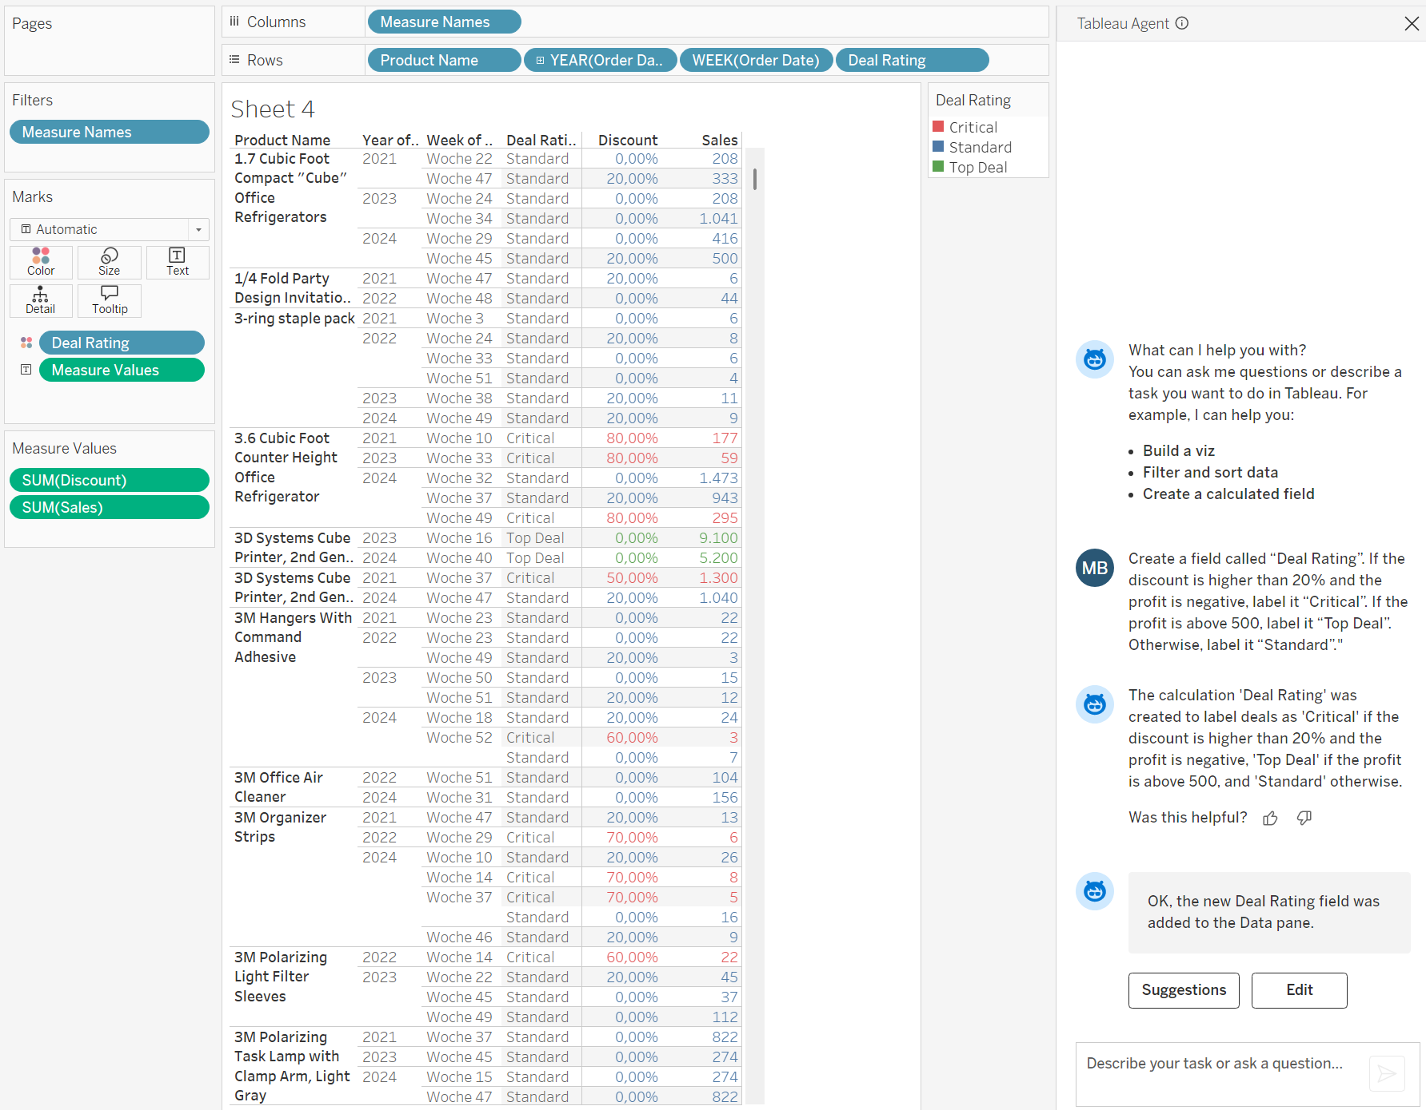Open the Detail marks card
Image resolution: width=1426 pixels, height=1110 pixels.
41,300
